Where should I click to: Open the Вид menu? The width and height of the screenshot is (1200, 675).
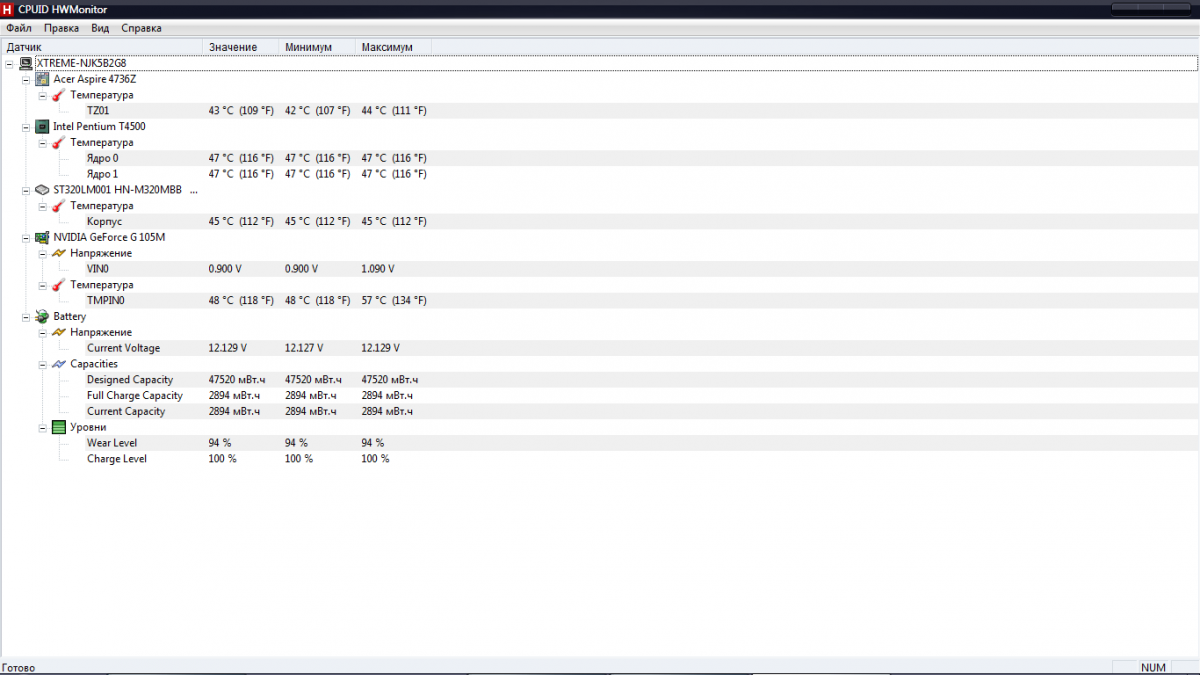pyautogui.click(x=100, y=28)
